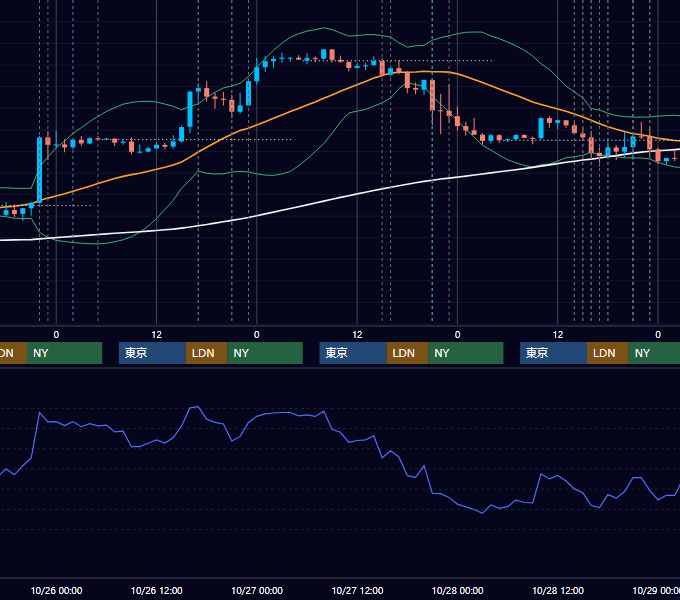Click the 10/28 00:00 date label
The image size is (680, 600).
point(458,590)
